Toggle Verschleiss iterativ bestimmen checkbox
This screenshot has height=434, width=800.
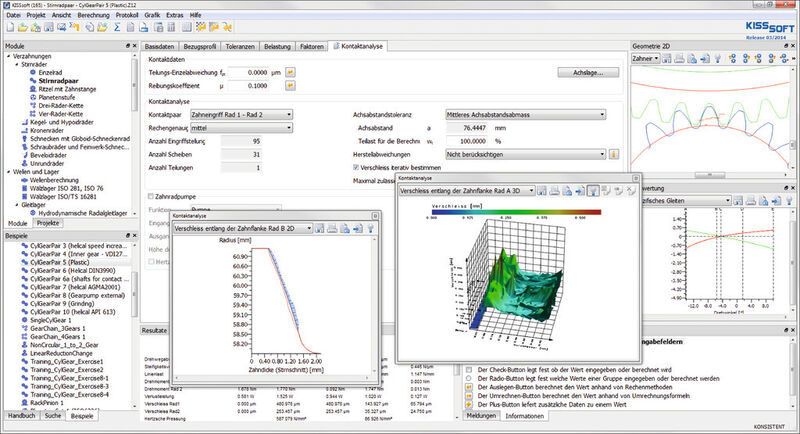tap(357, 168)
